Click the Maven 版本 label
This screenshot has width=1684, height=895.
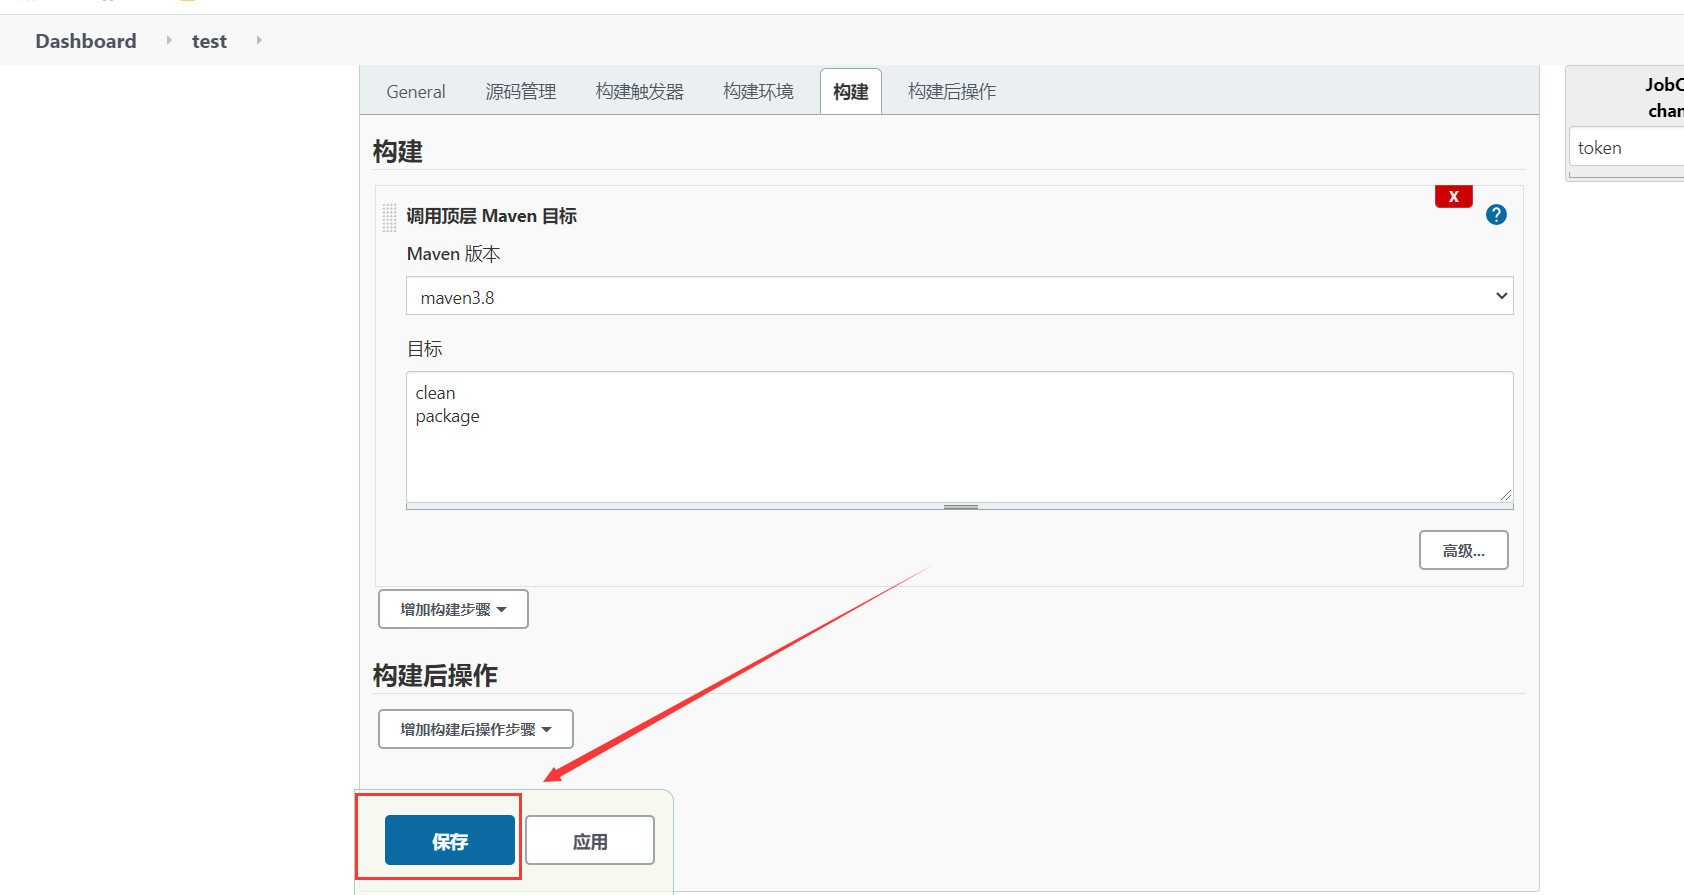453,254
